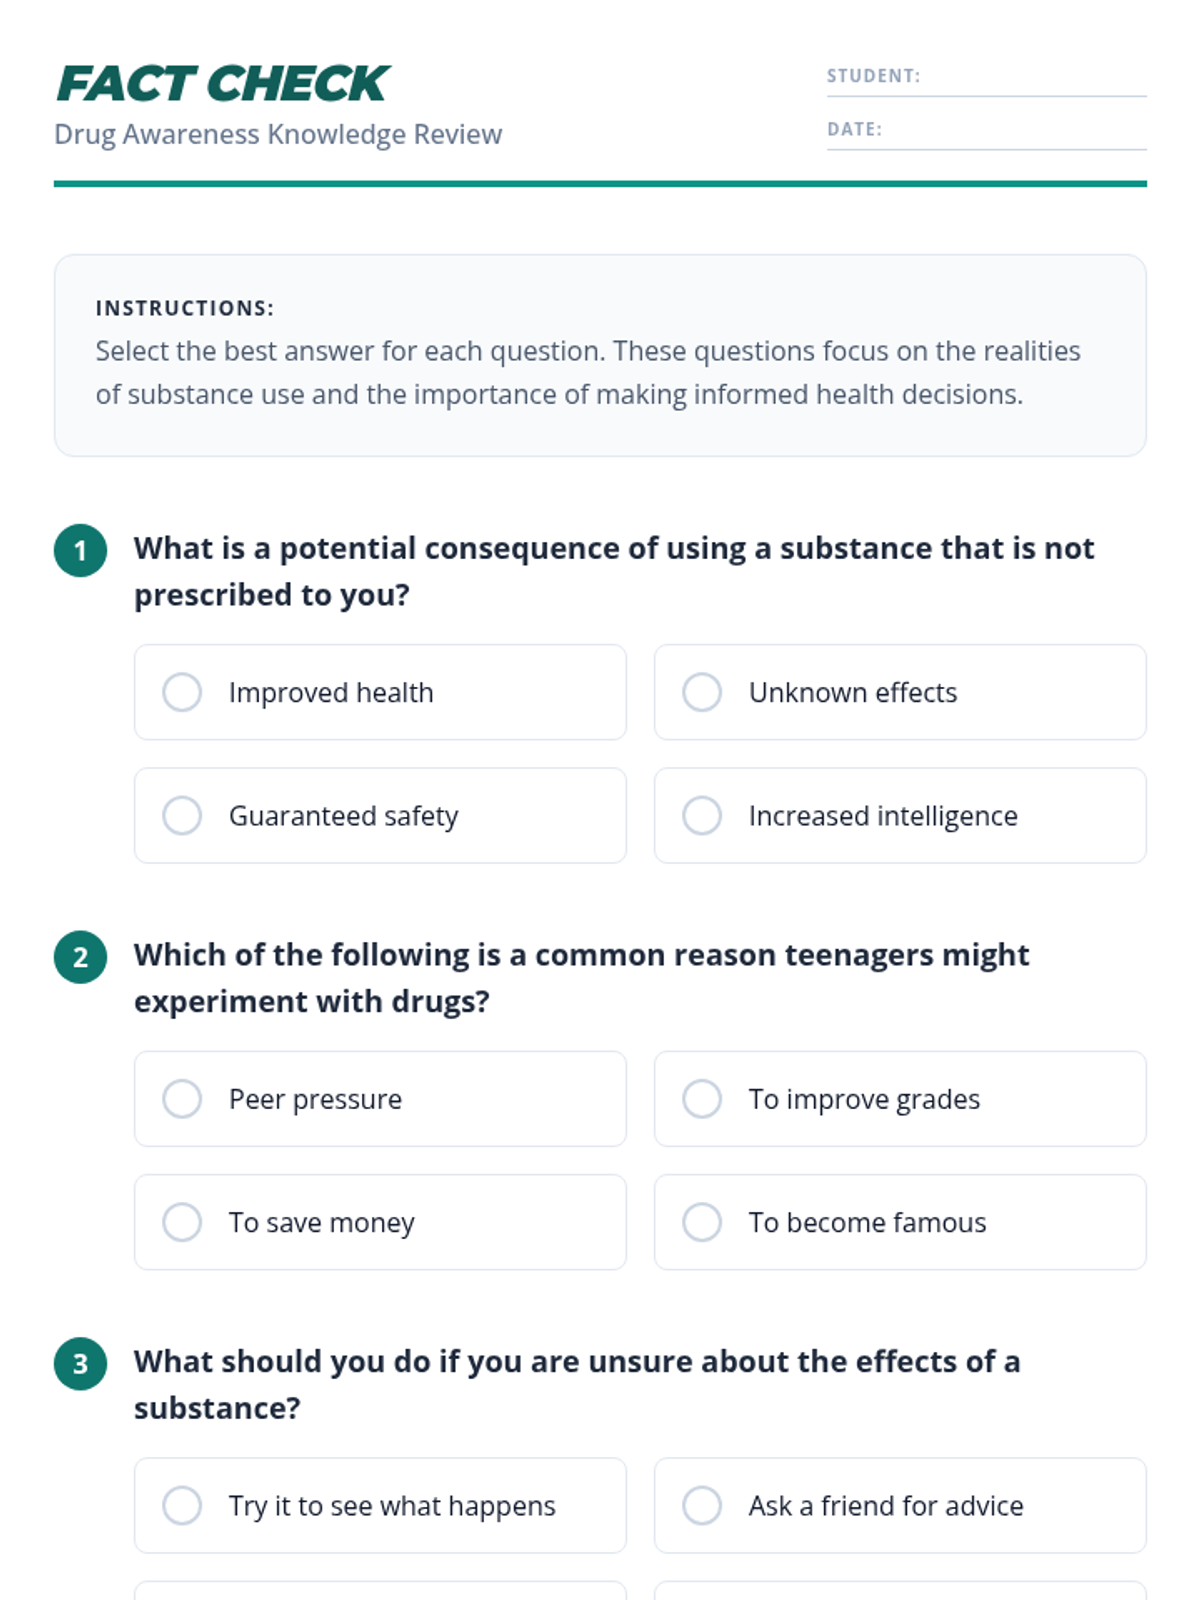
Task: Click the prescribed substance question text
Action: point(614,571)
